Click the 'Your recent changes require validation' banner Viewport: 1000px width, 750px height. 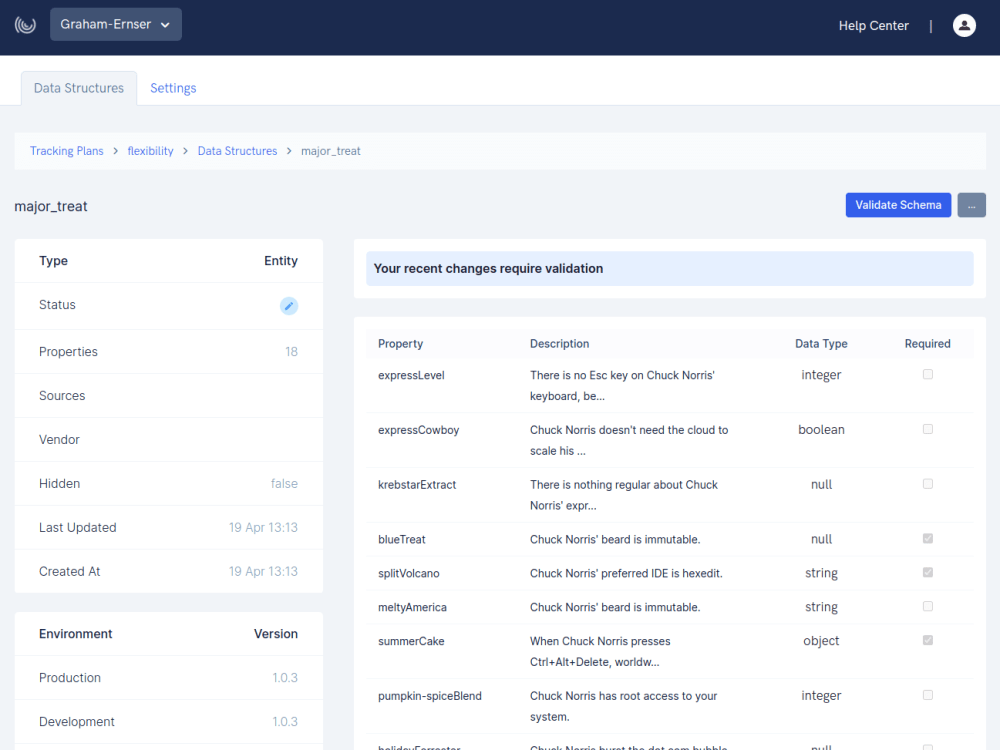coord(670,268)
